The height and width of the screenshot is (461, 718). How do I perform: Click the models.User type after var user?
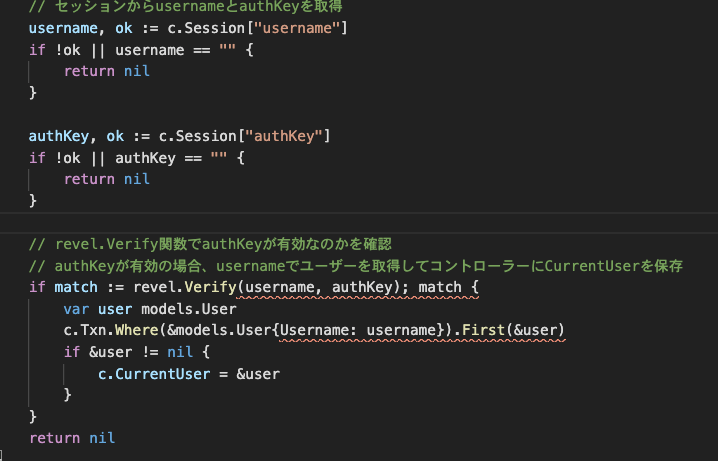click(x=173, y=309)
